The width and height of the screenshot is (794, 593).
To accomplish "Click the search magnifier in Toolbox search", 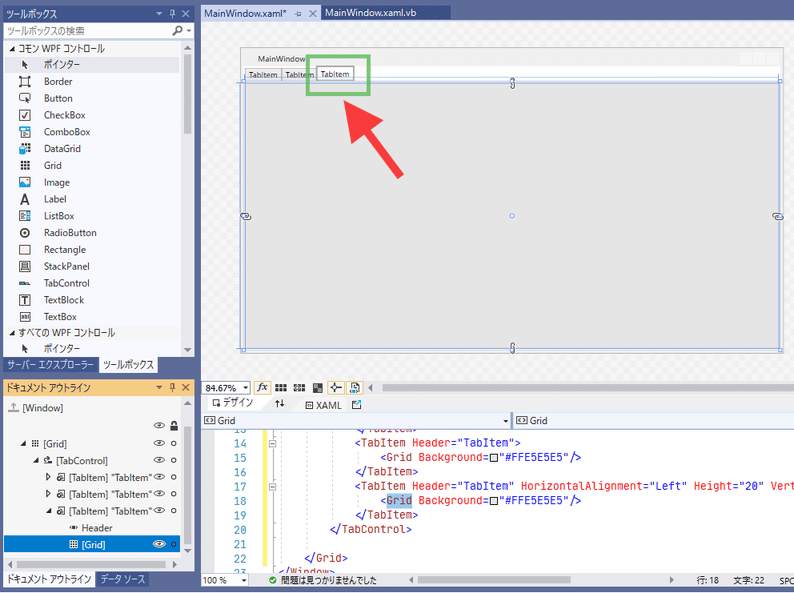I will click(177, 31).
